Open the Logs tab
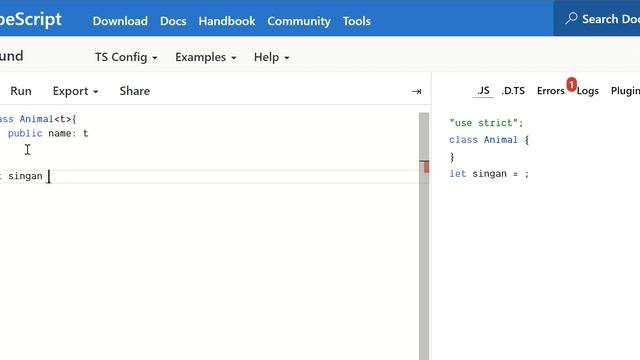Screen dimensions: 640x360 pyautogui.click(x=588, y=91)
